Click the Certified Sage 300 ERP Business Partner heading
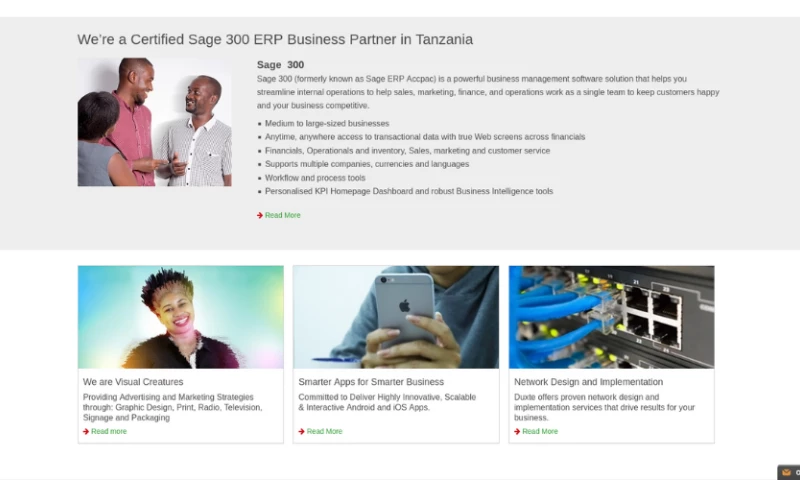The height and width of the screenshot is (480, 800). coord(275,39)
